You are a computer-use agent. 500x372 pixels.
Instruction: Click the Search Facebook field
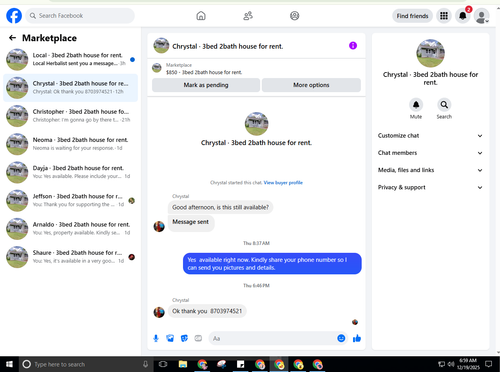tap(80, 16)
